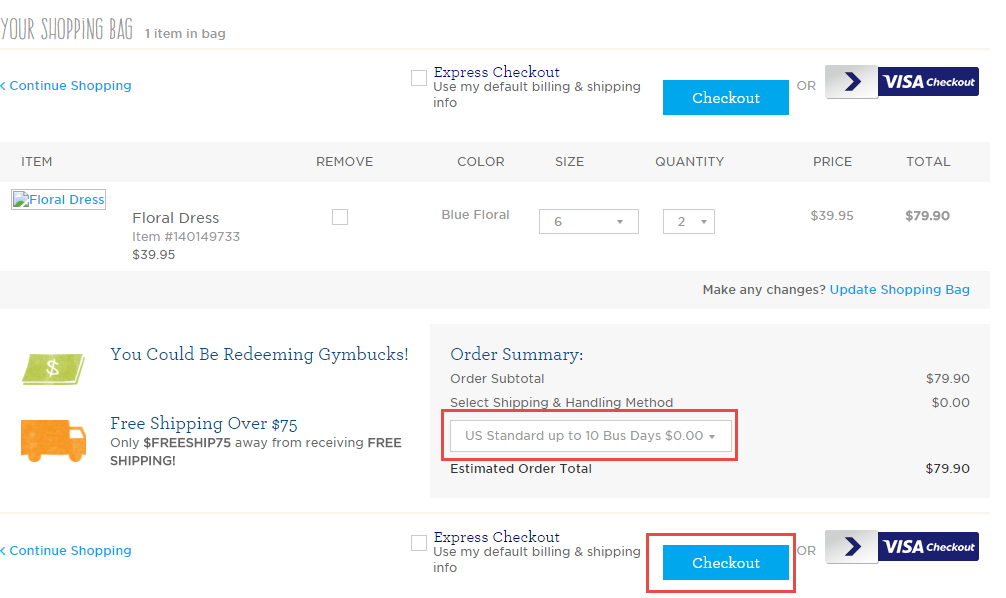Click the top Visa Checkout logo button
The image size is (1006, 598).
click(x=928, y=81)
